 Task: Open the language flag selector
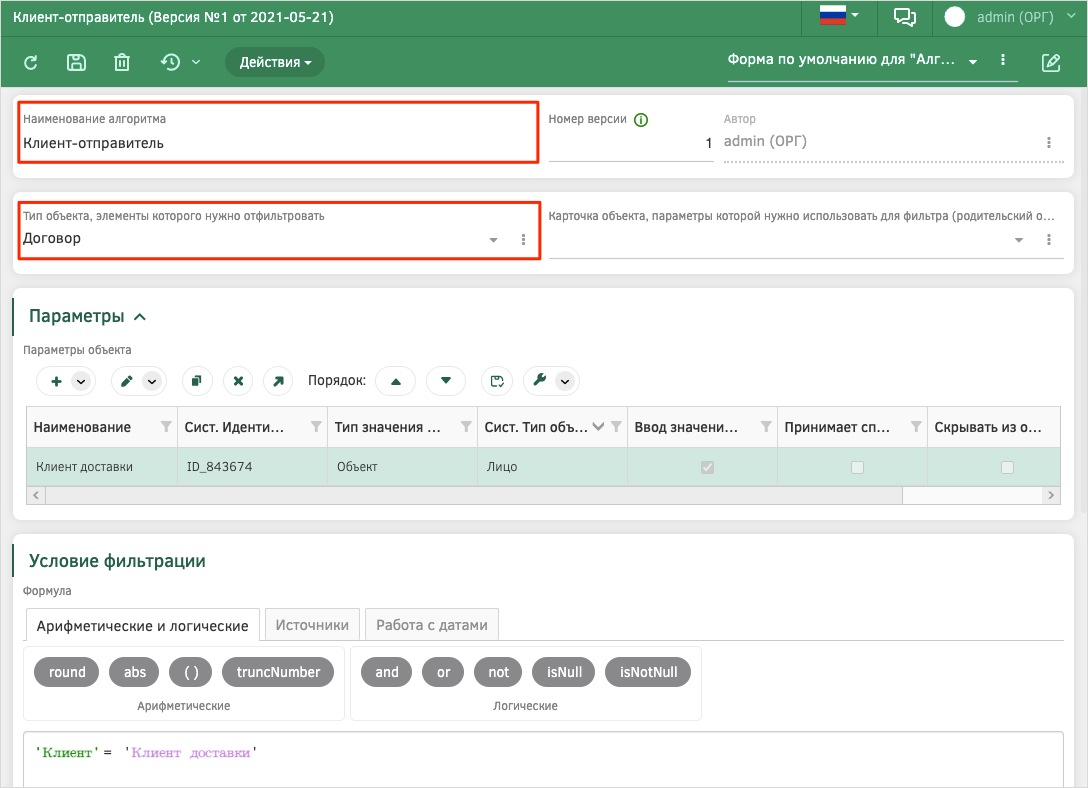(x=839, y=16)
